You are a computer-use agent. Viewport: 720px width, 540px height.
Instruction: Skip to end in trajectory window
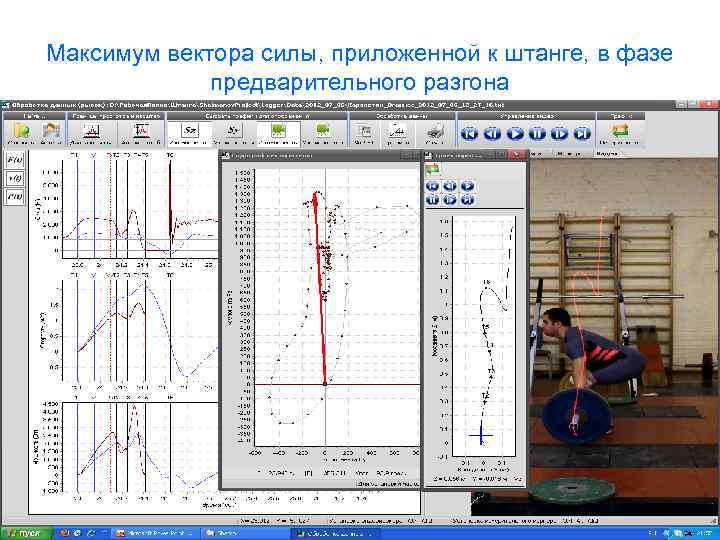(467, 199)
